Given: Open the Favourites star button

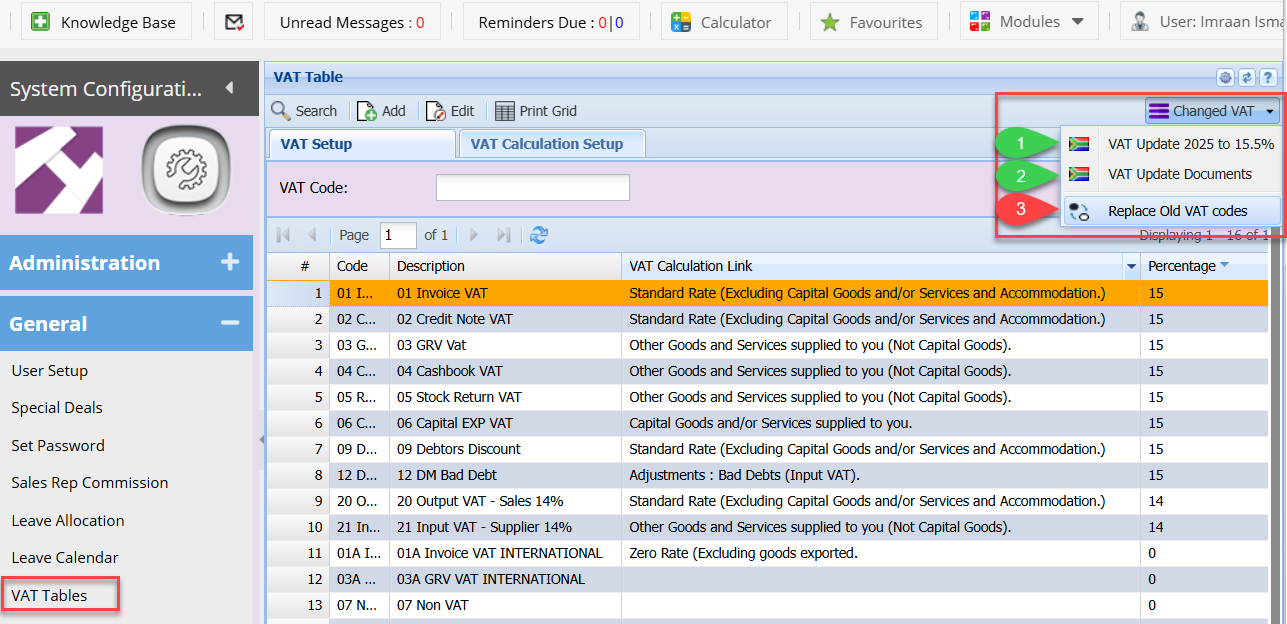Looking at the screenshot, I should coord(830,22).
